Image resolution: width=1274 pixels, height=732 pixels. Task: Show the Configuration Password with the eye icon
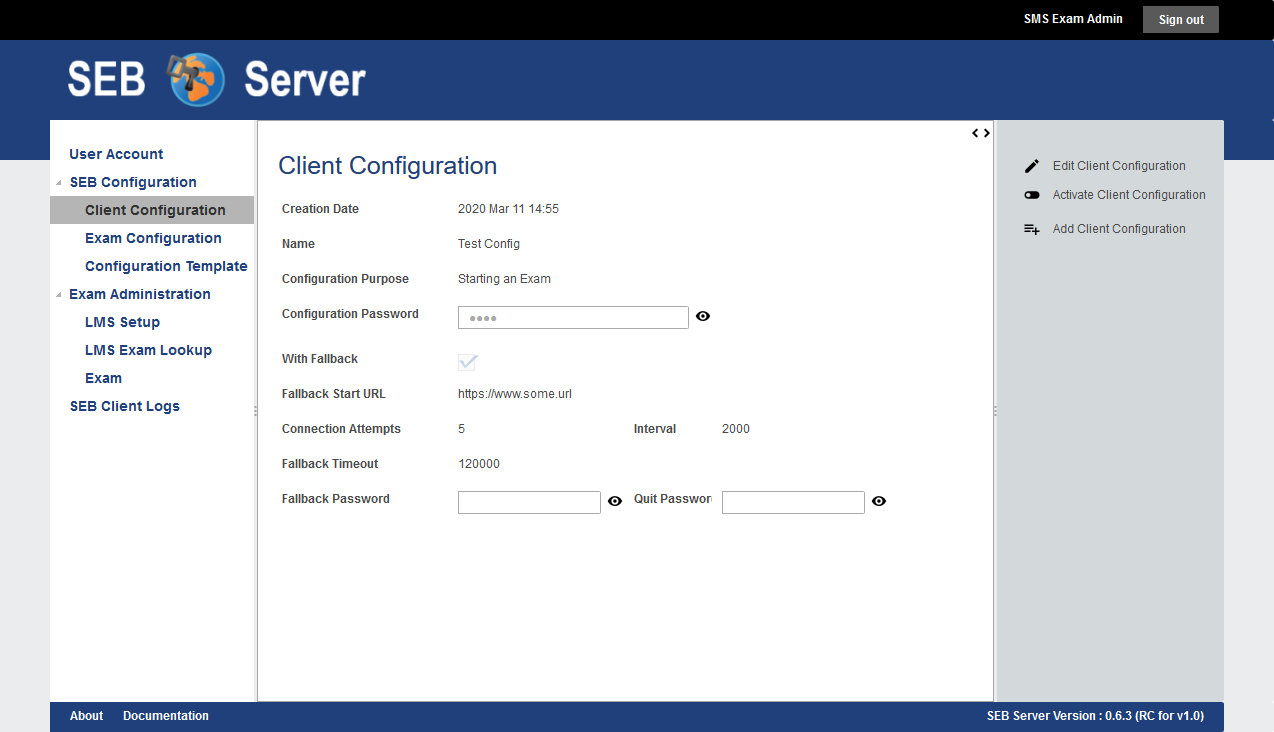point(703,316)
